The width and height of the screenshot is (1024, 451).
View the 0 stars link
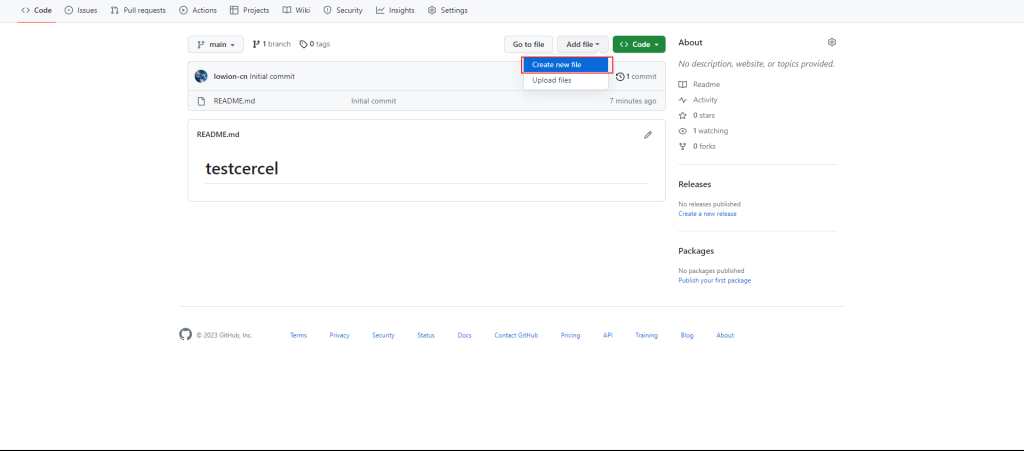704,116
